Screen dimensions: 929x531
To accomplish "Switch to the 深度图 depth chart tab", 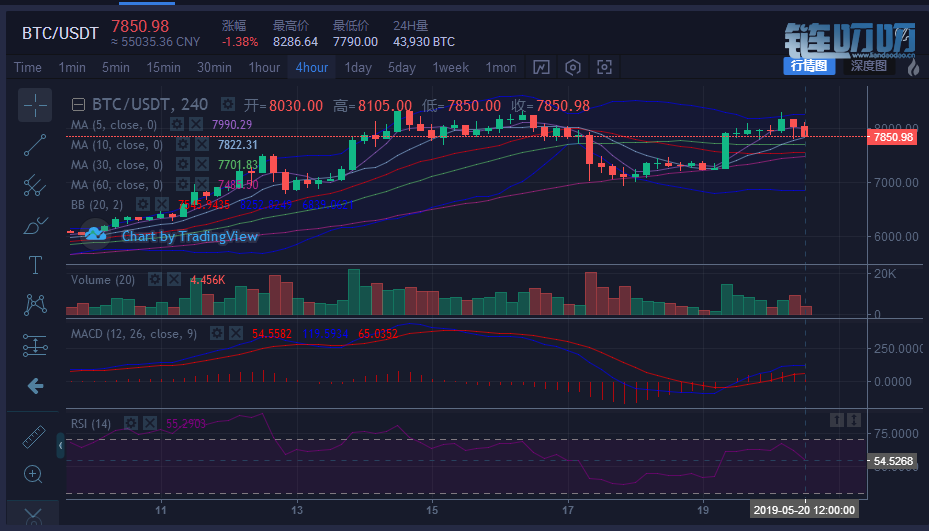I will [x=869, y=65].
